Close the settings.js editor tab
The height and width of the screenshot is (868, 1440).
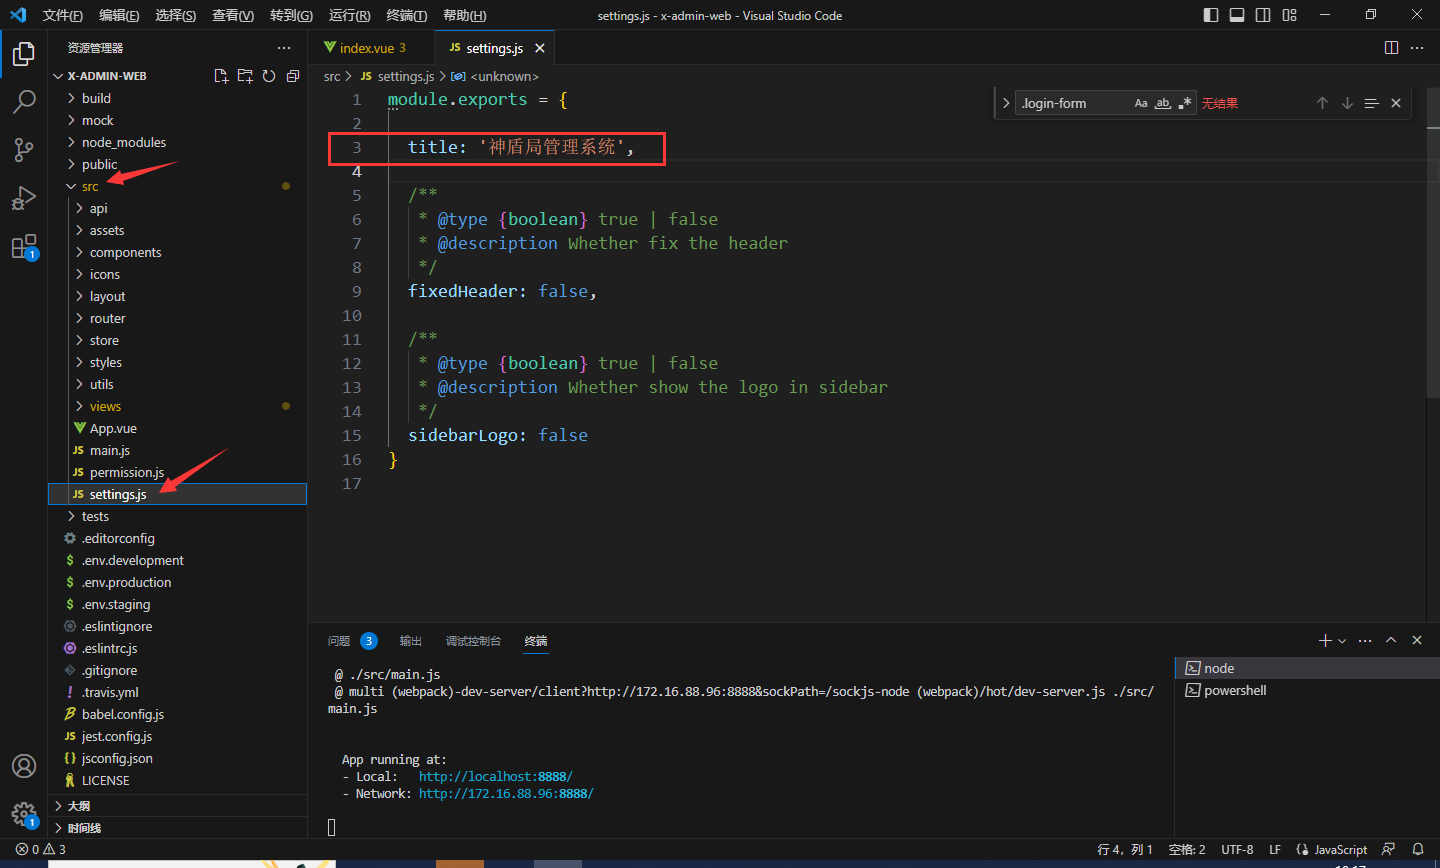540,48
